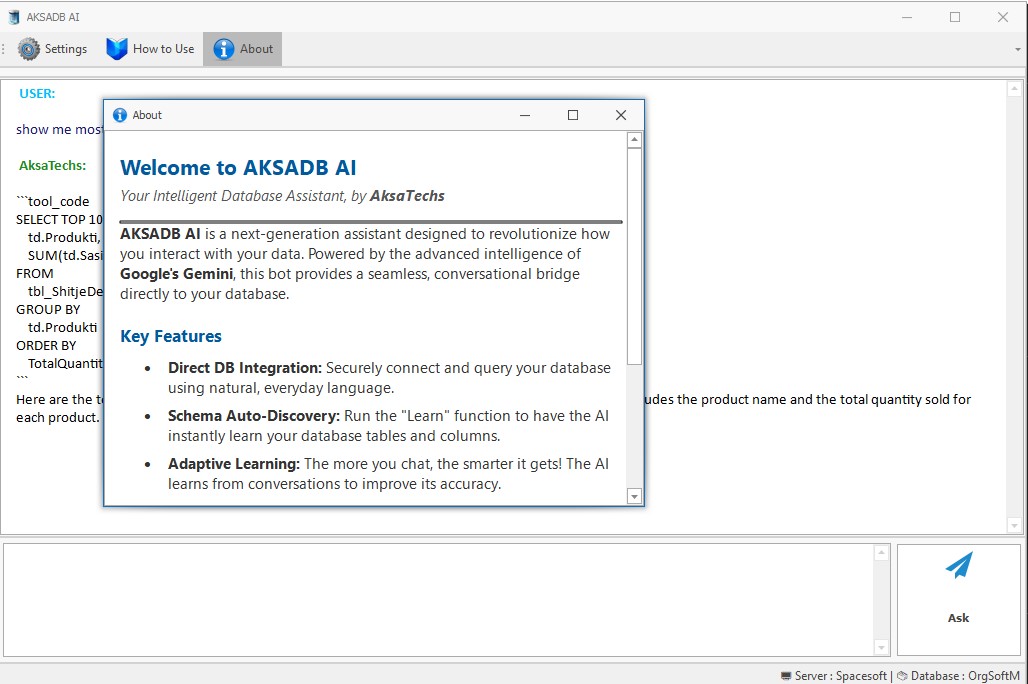Maximize the About dialog window
Viewport: 1028px width, 684px height.
572,114
